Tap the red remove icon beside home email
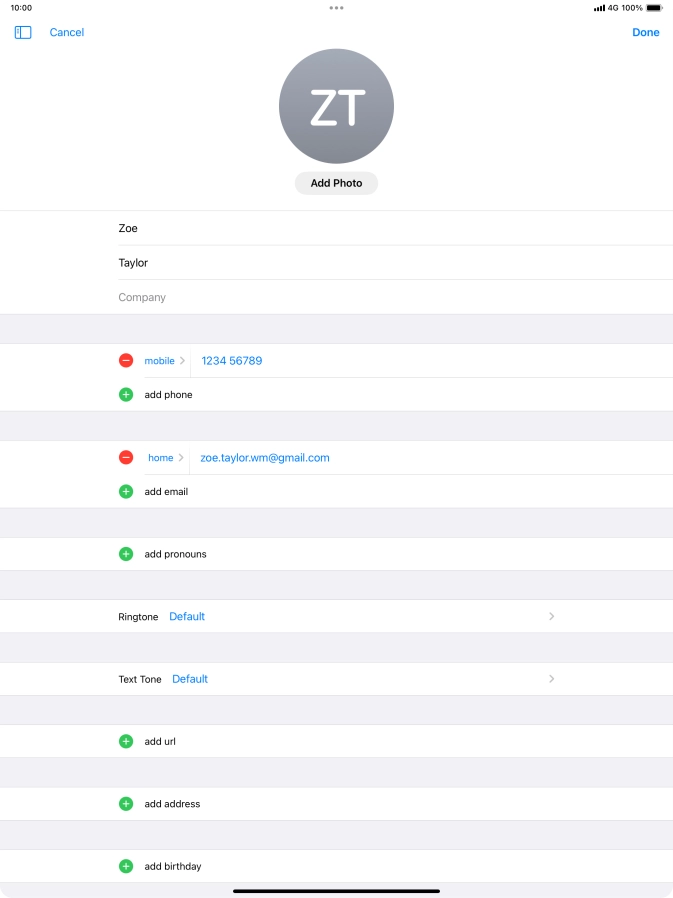This screenshot has height=898, width=673. coord(126,458)
